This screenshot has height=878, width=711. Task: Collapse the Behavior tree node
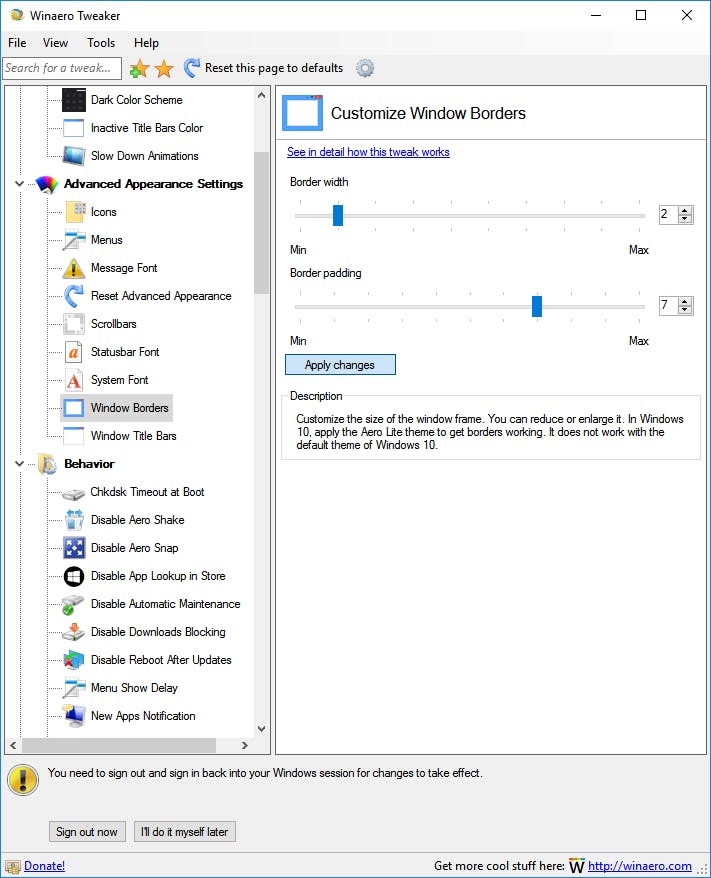click(19, 464)
